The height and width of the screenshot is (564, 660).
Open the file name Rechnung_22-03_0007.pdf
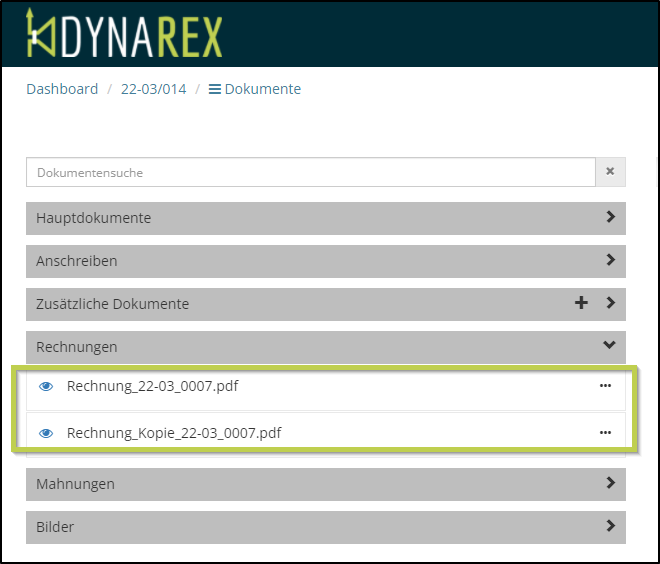152,386
